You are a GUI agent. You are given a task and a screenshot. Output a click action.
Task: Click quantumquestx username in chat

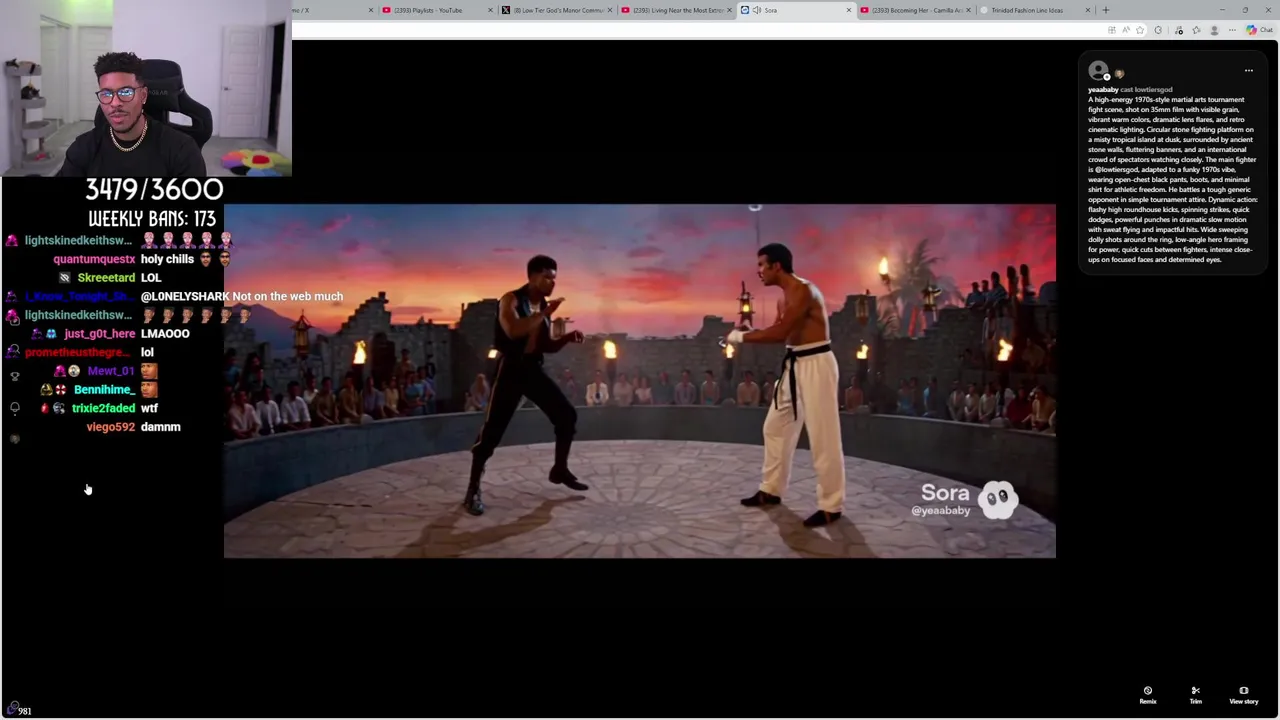click(94, 259)
